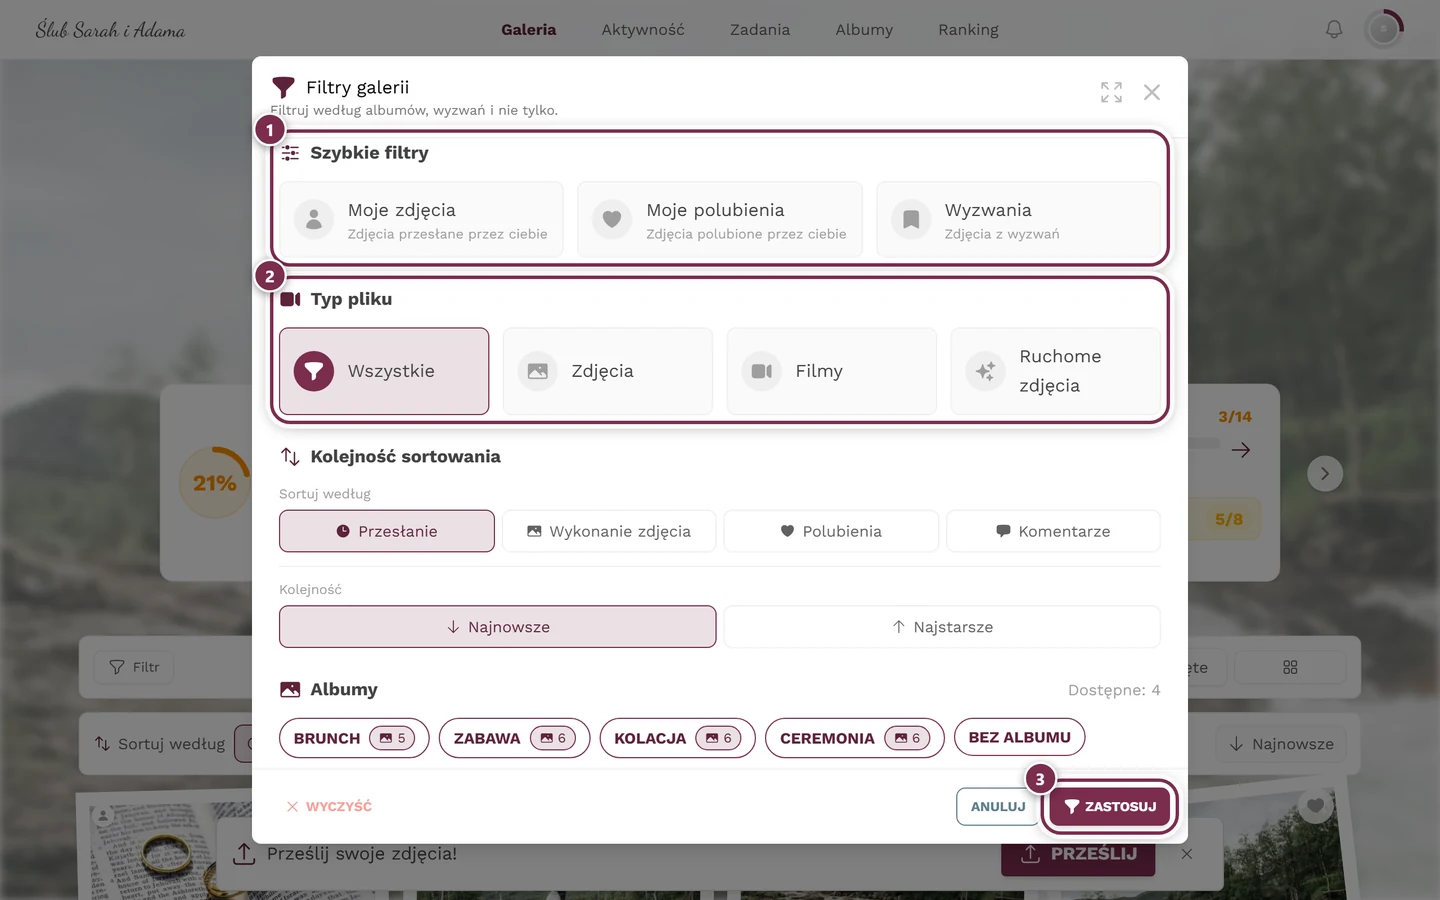Screen dimensions: 1440x900
Task: Toggle the Moje zdjęcia quick filter
Action: (x=421, y=219)
